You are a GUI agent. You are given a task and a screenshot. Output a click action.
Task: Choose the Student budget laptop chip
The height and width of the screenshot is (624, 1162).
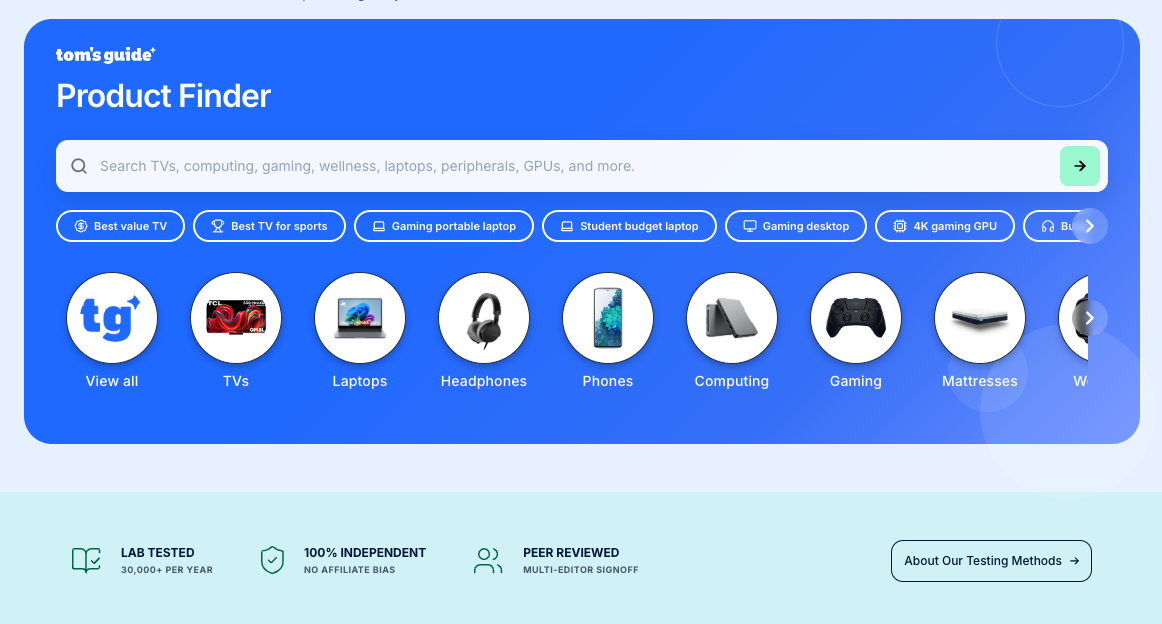point(629,226)
